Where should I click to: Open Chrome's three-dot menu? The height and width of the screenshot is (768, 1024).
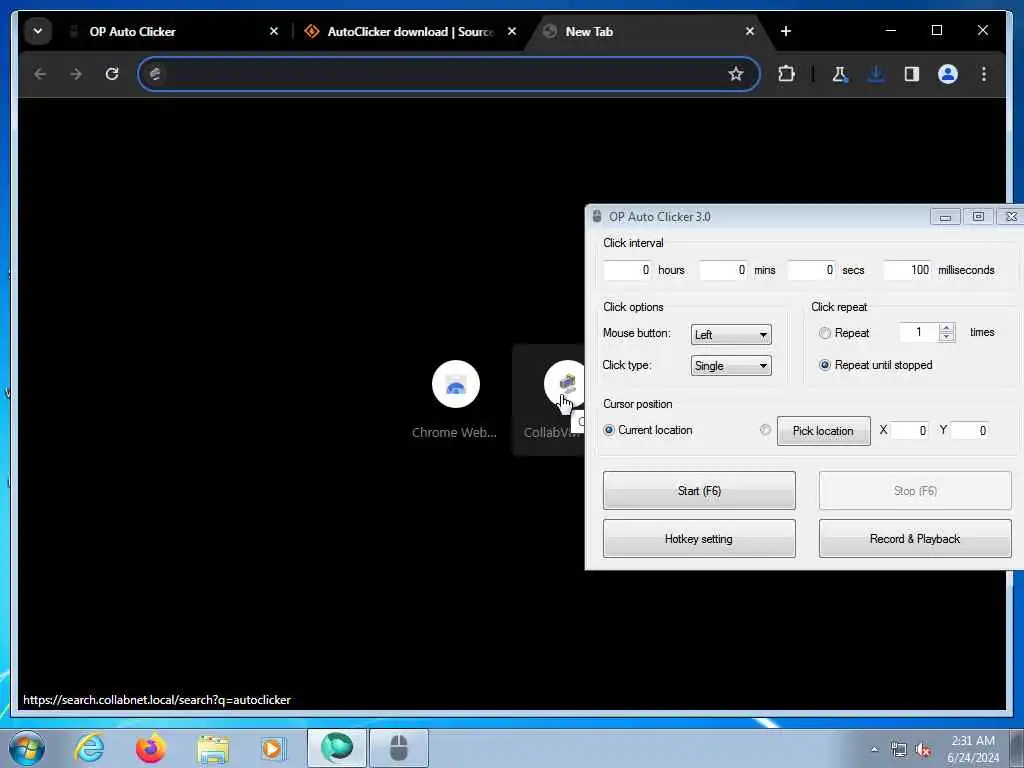(x=984, y=74)
